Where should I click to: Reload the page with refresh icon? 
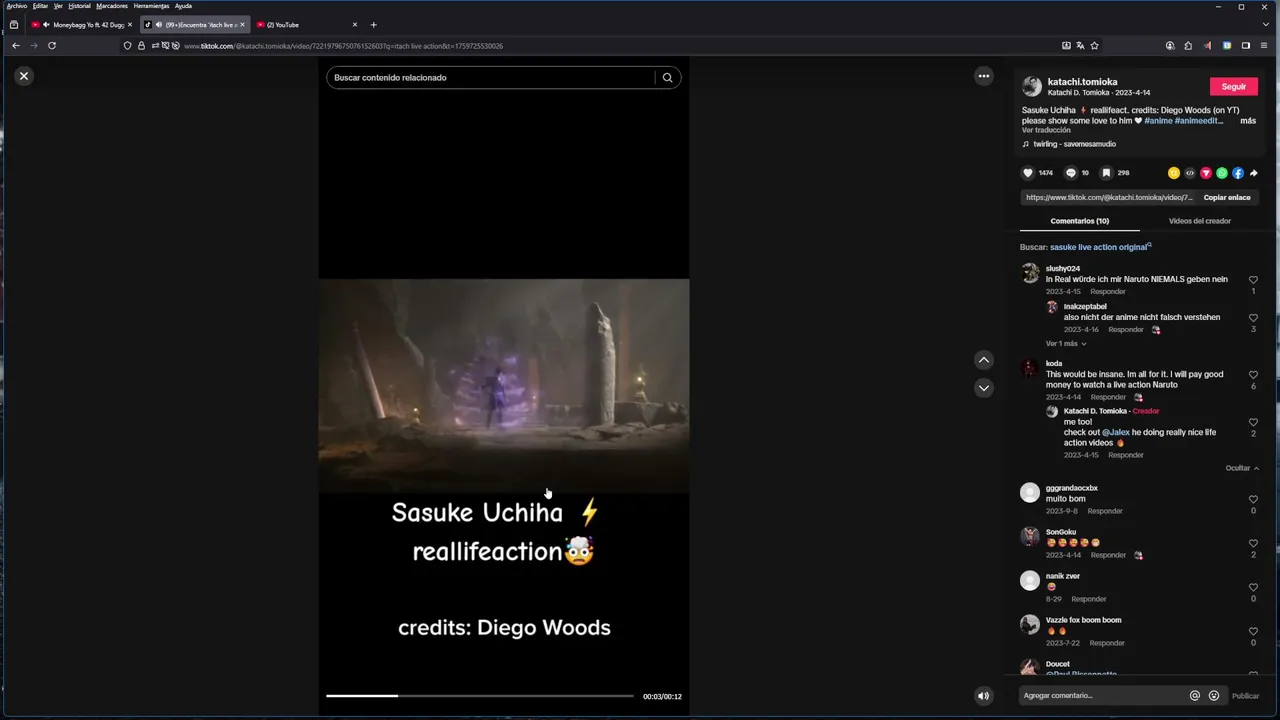click(52, 46)
